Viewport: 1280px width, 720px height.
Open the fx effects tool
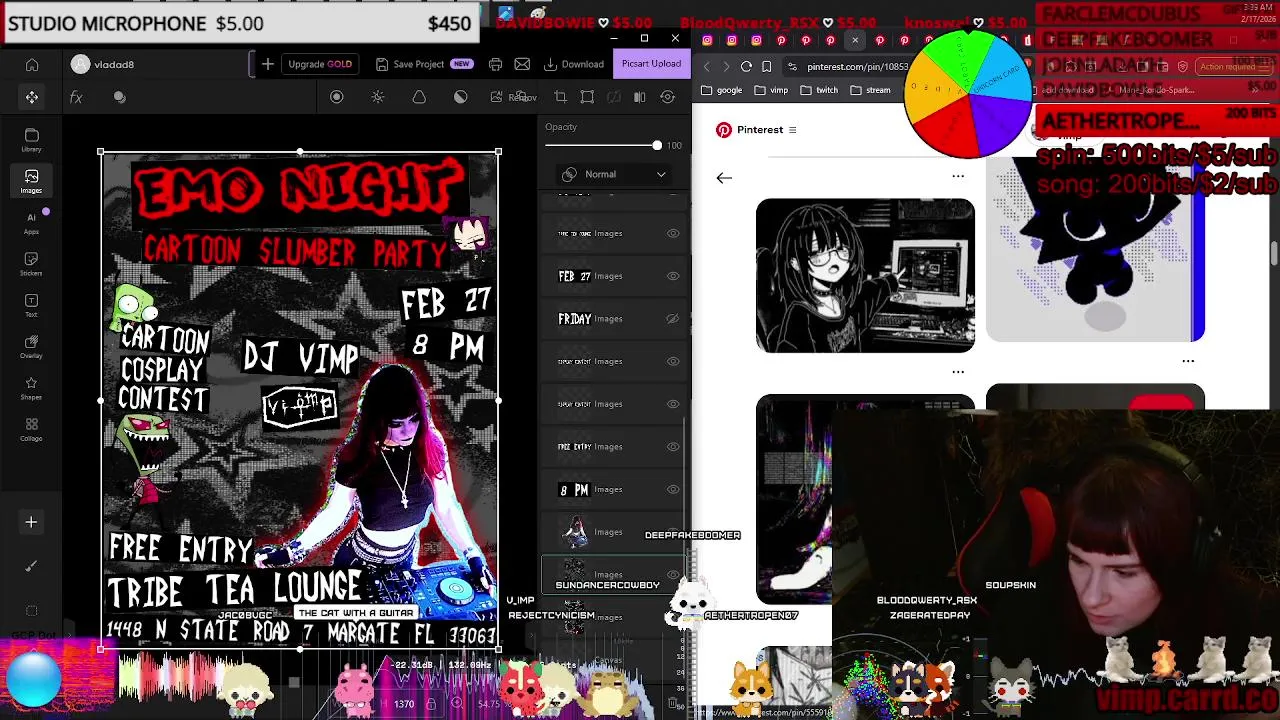coord(76,97)
